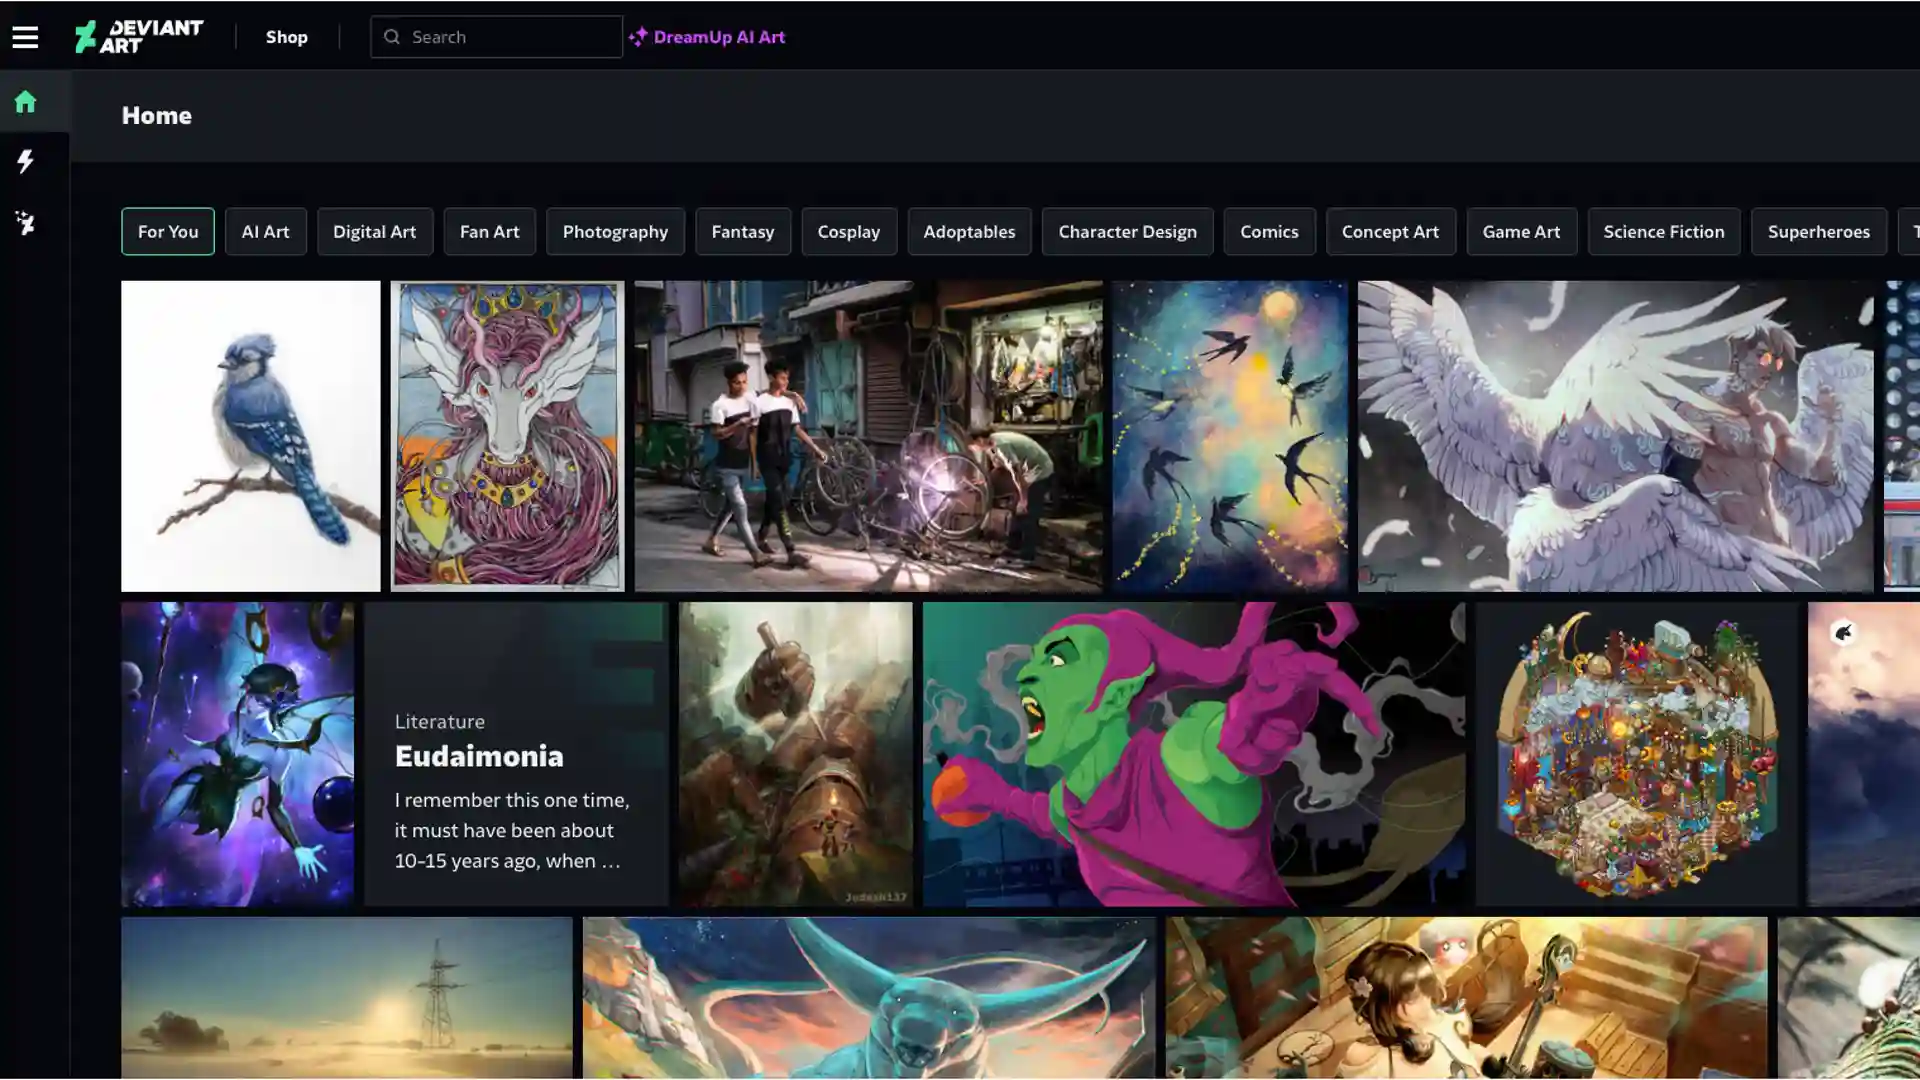Open the lightning bolt Watch icon

[25, 162]
